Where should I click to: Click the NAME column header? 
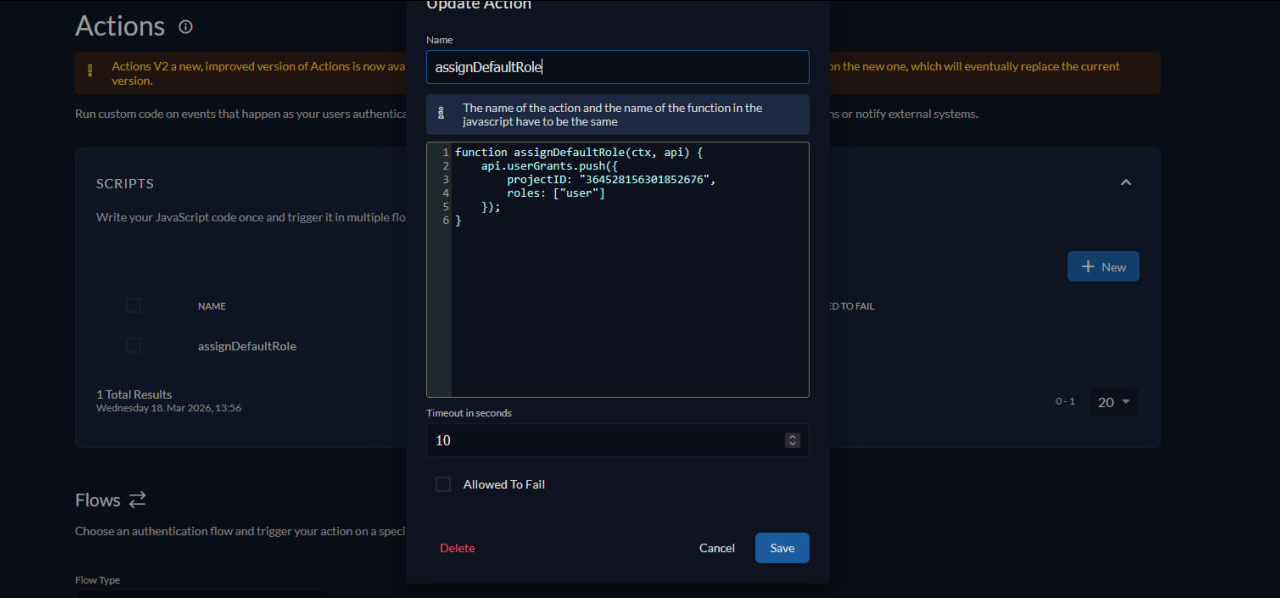tap(212, 306)
